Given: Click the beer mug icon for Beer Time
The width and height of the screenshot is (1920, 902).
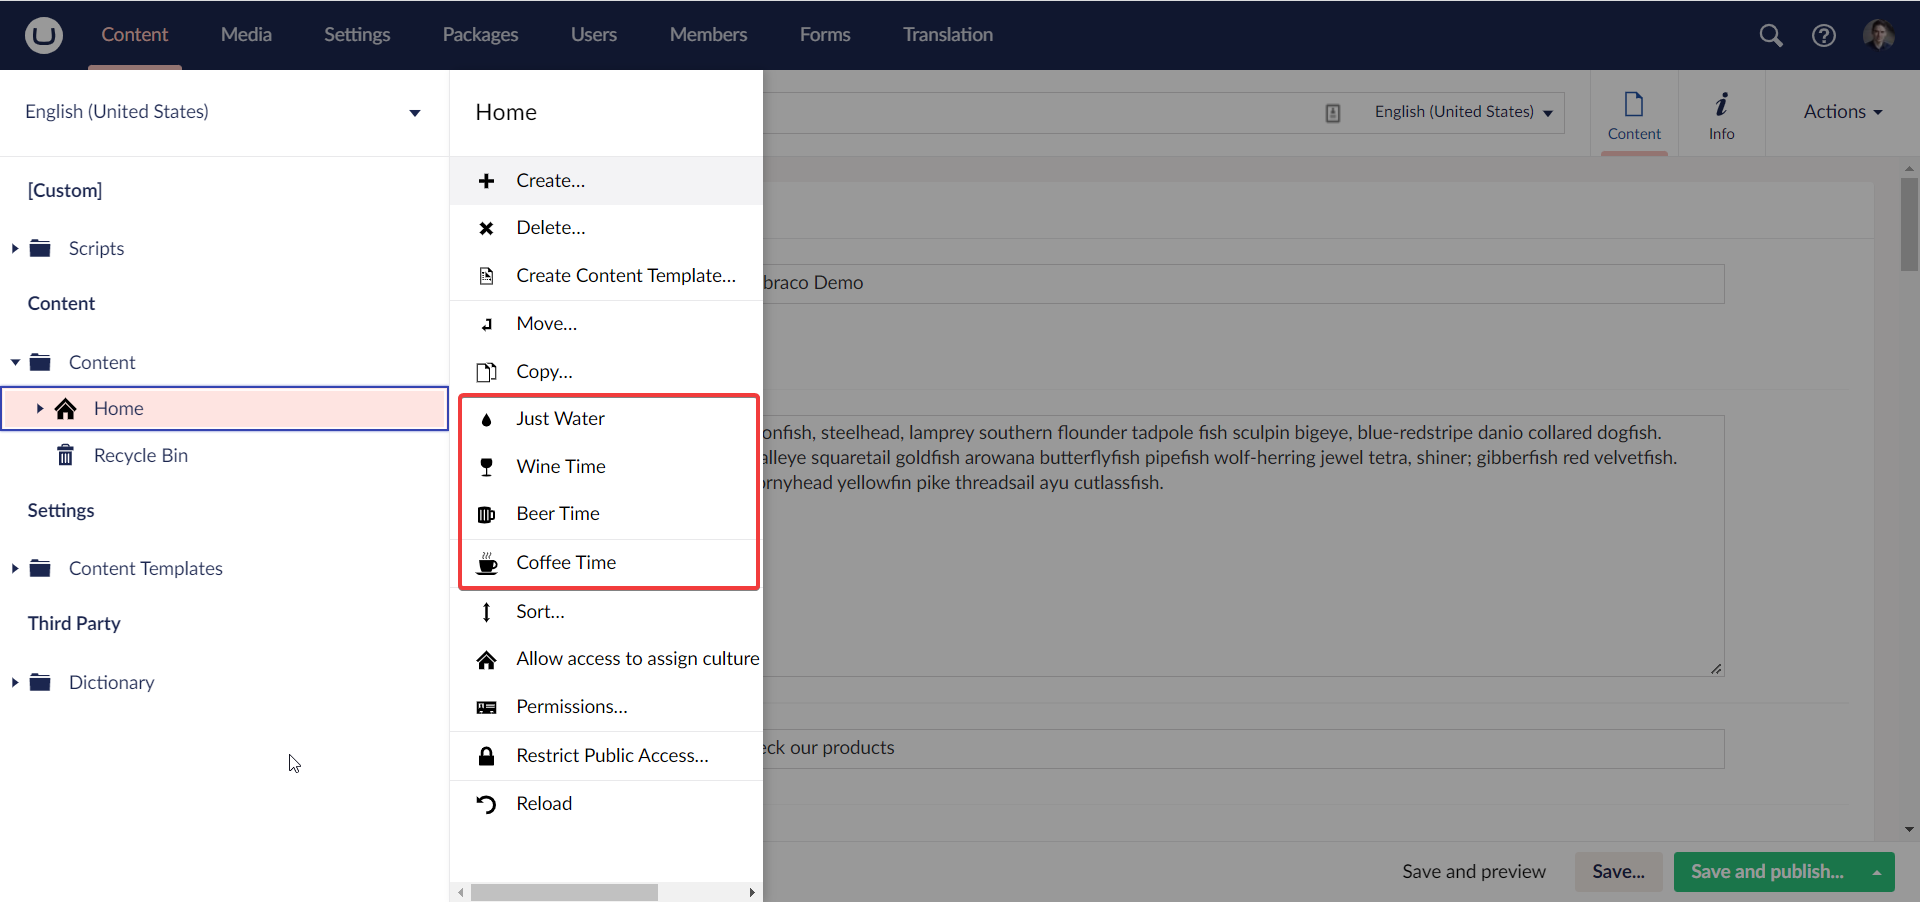Looking at the screenshot, I should (x=486, y=514).
